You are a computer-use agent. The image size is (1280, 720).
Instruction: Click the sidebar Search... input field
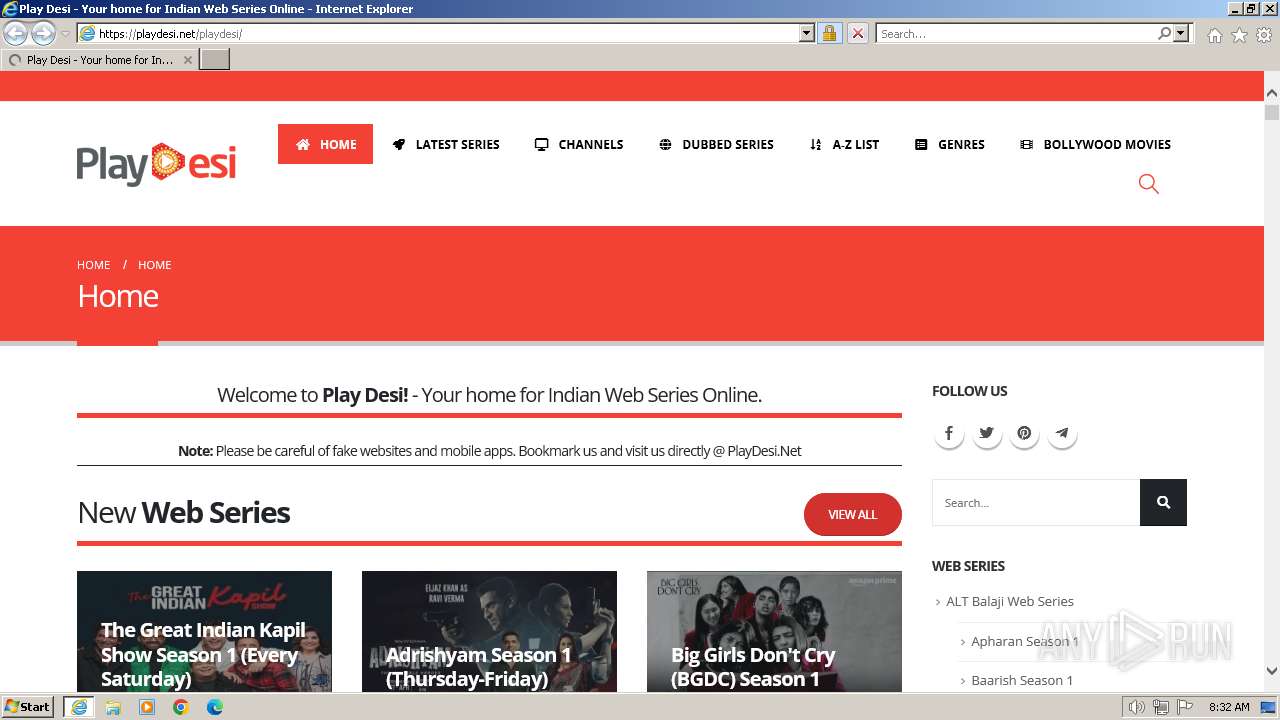click(x=1036, y=503)
